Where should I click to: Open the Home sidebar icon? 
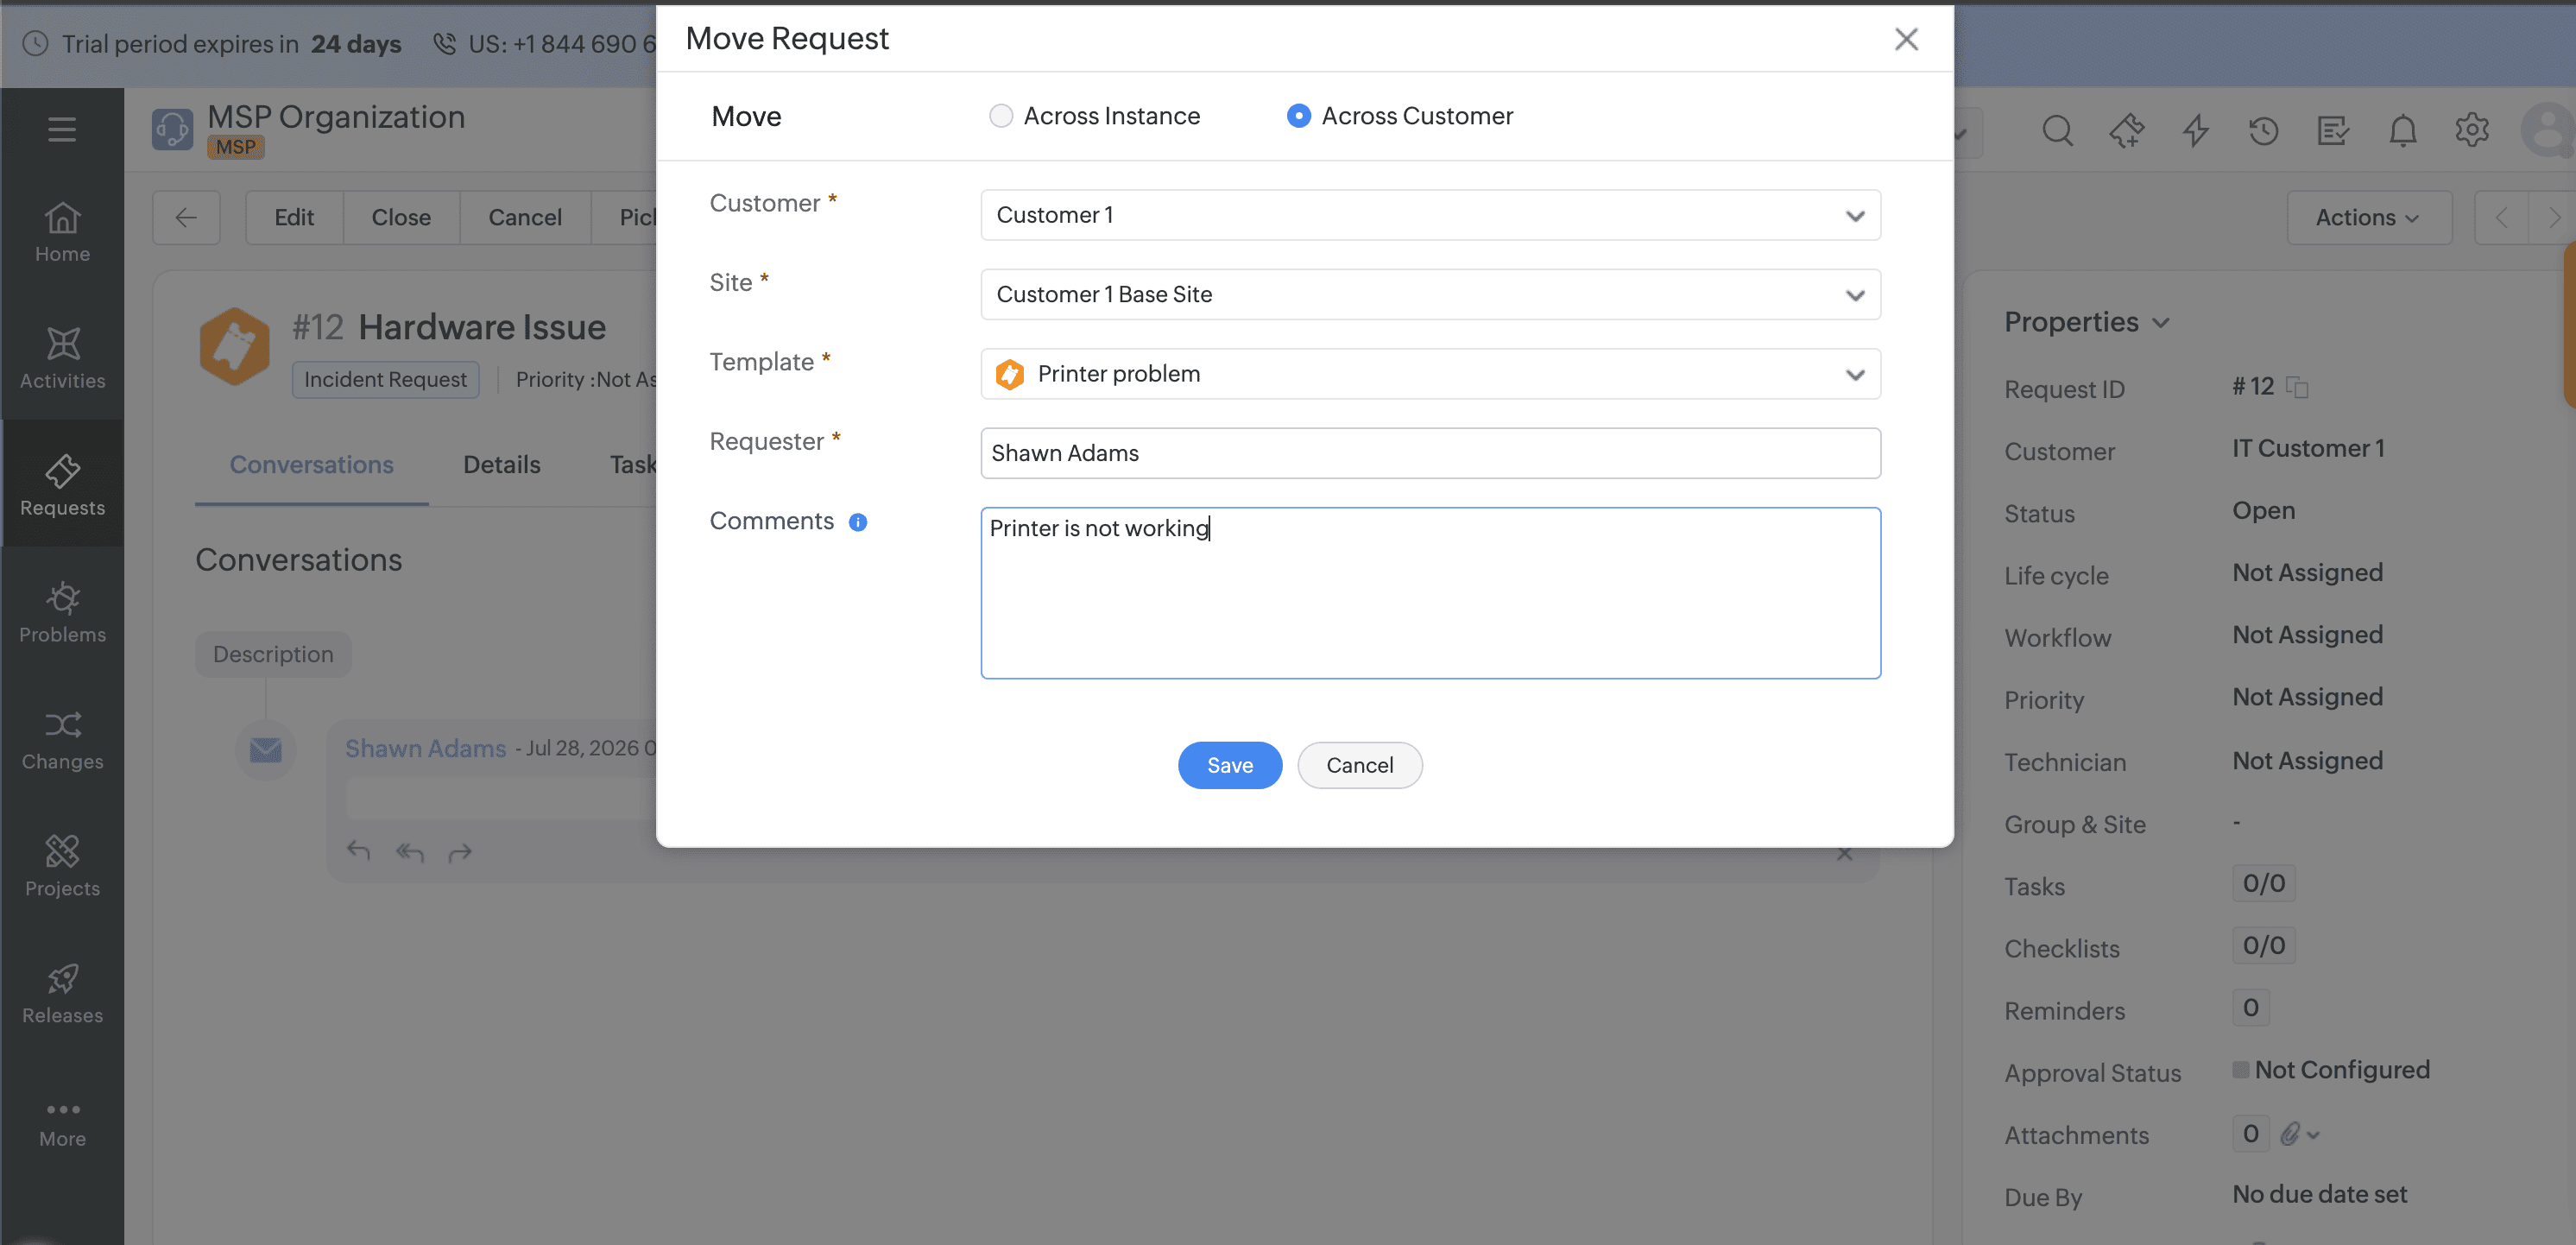point(62,232)
